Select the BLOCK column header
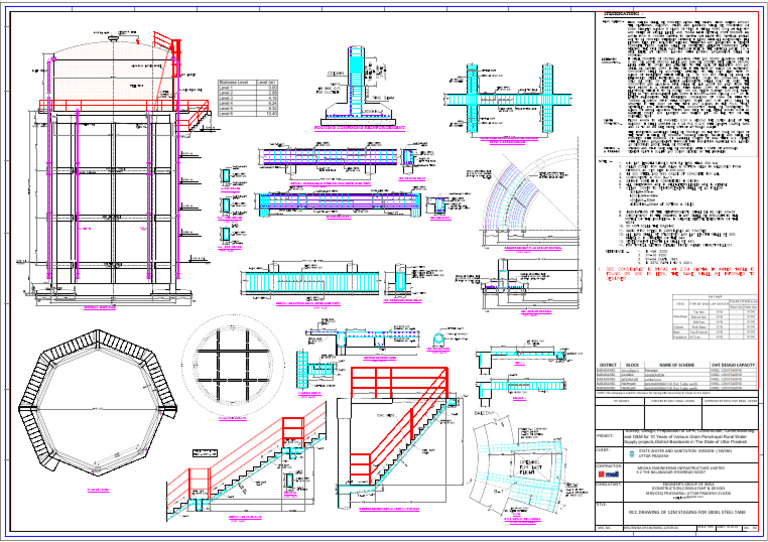 [x=632, y=365]
